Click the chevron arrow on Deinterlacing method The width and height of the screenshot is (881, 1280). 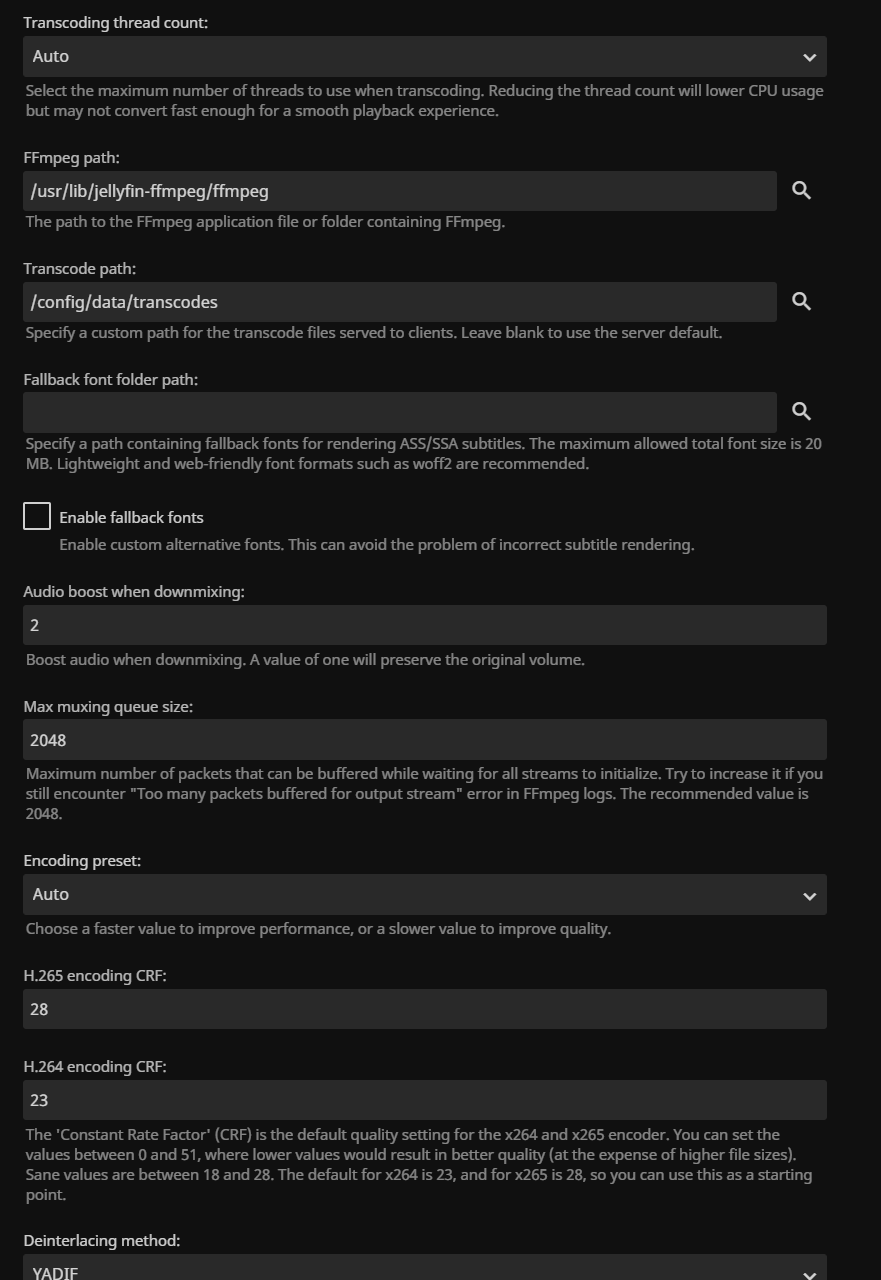point(809,1273)
